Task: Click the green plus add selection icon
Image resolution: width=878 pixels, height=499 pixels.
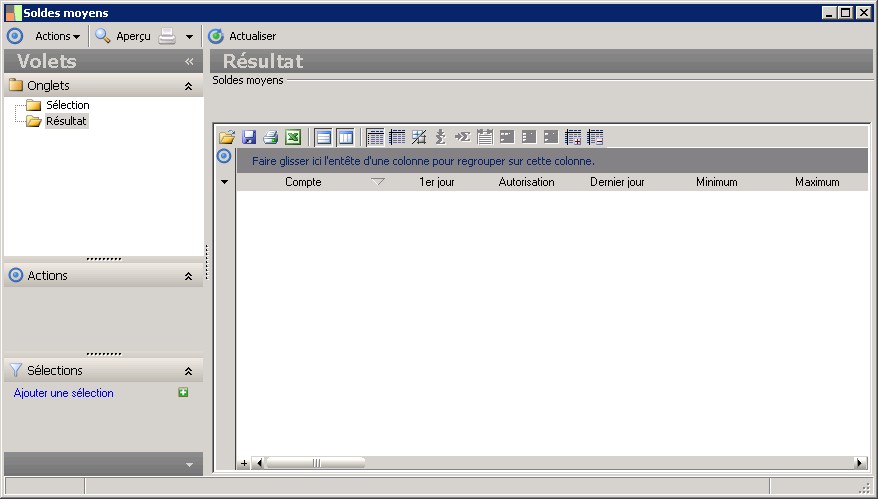Action: point(183,393)
